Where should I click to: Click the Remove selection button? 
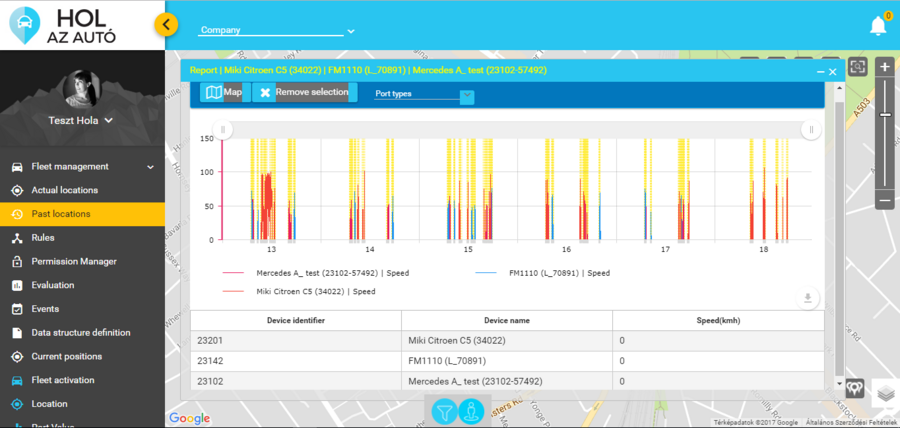point(304,93)
